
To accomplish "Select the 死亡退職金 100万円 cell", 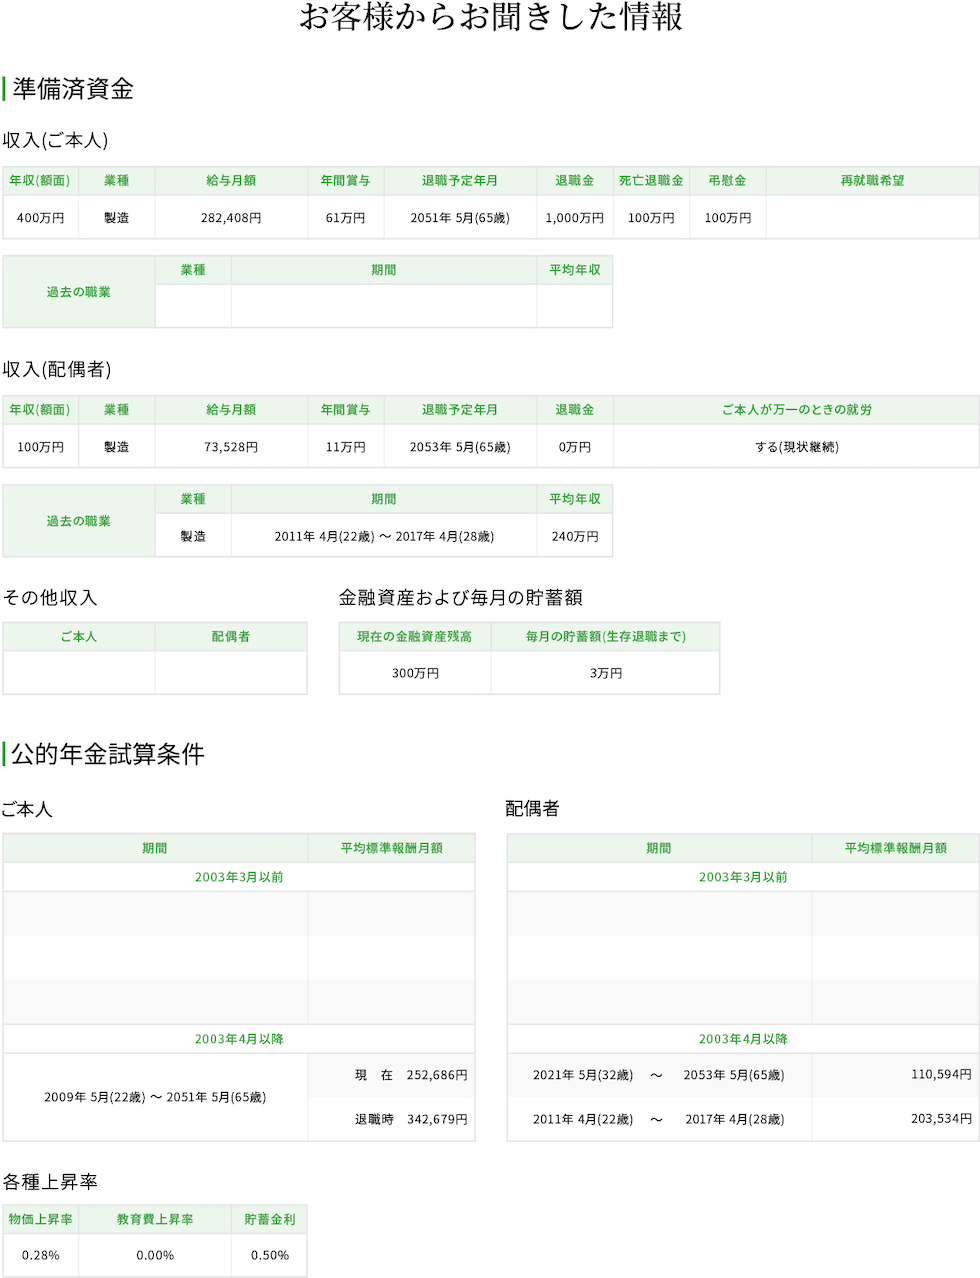I will point(651,217).
